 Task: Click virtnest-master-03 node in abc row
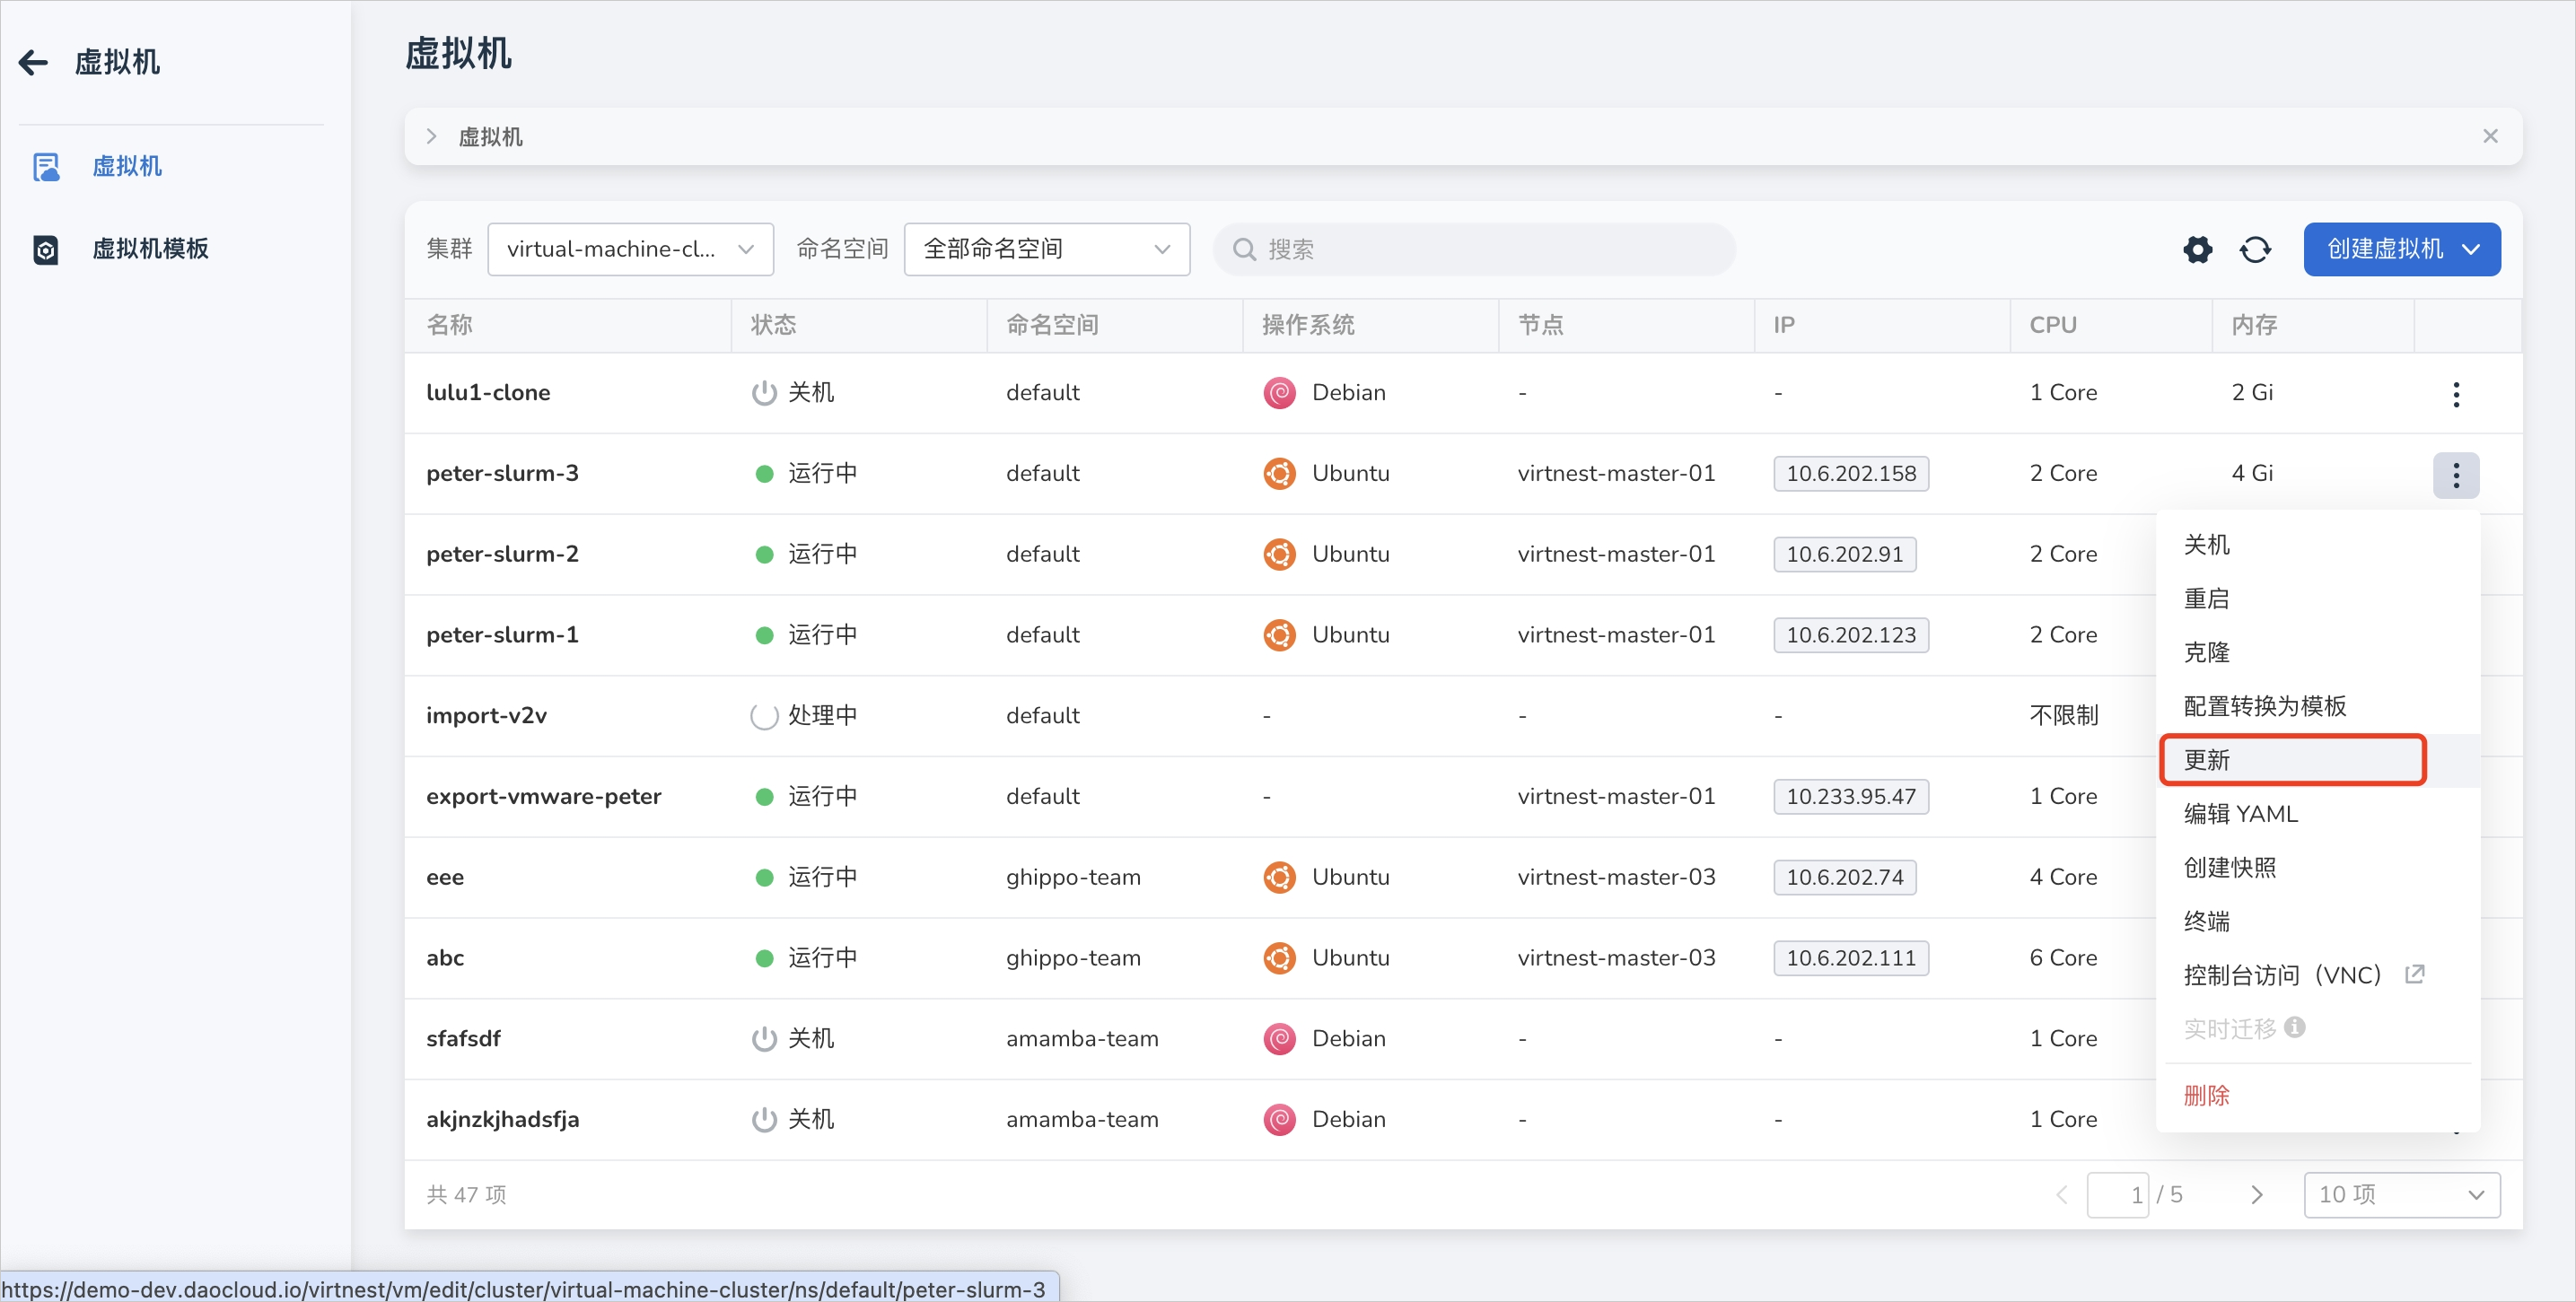1616,958
